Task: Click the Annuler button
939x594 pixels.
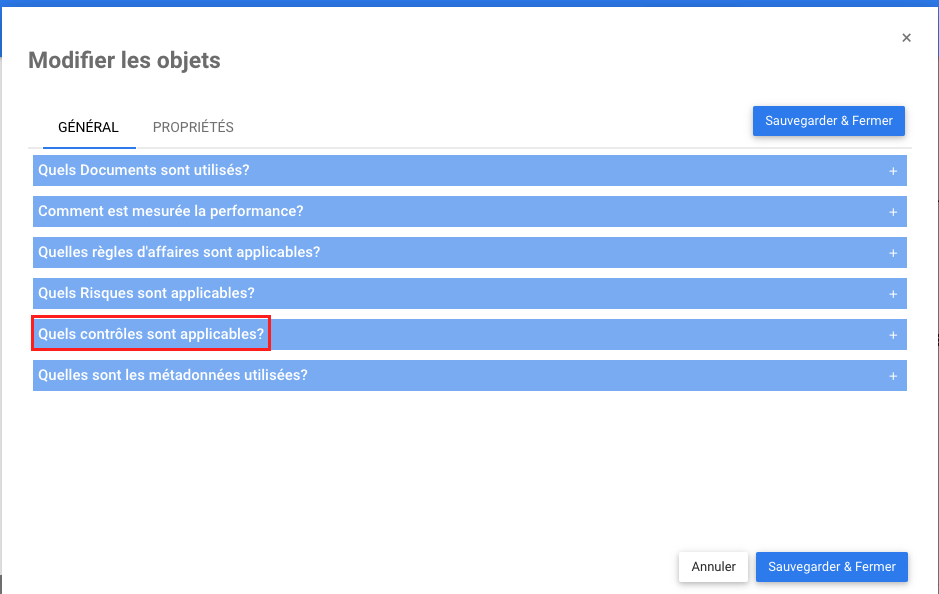Action: [x=713, y=566]
